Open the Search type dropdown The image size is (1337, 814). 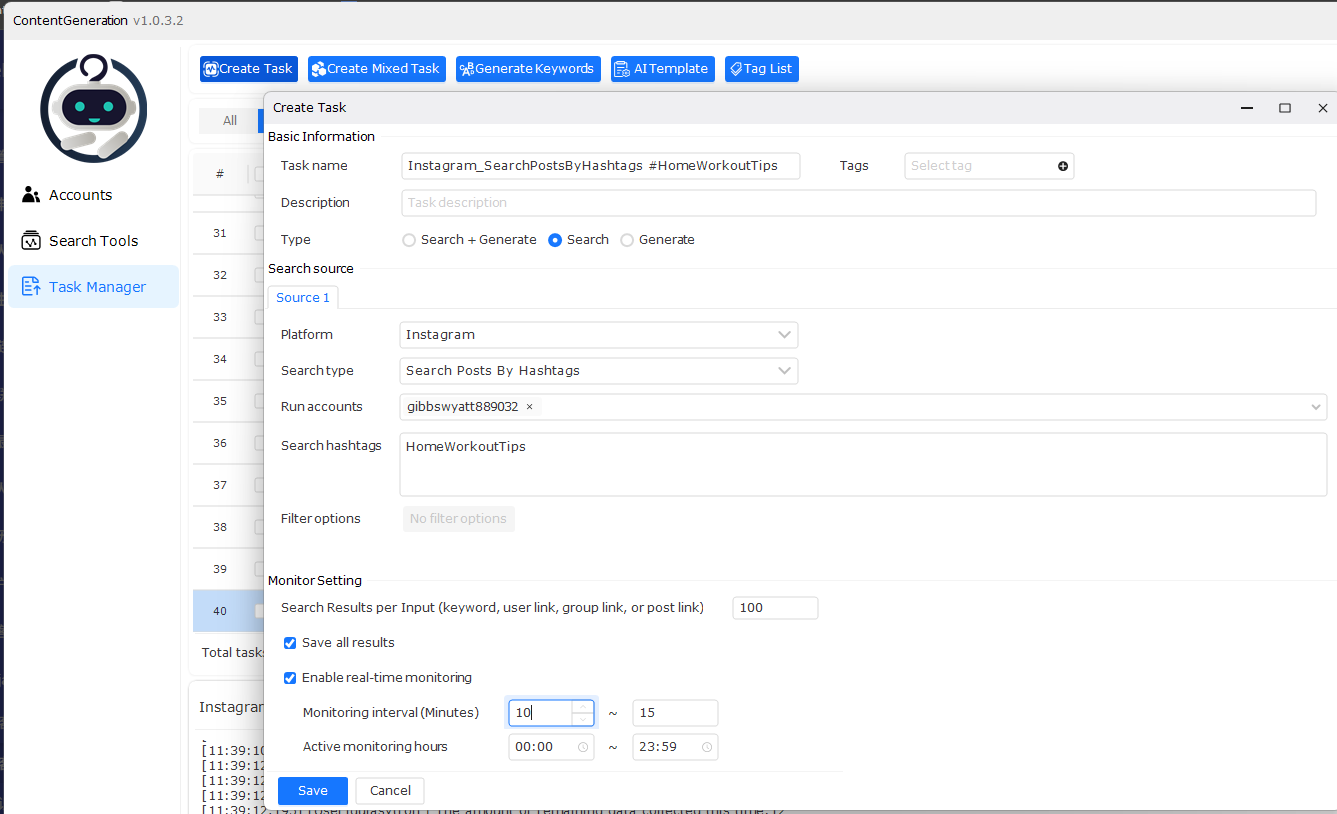(x=784, y=371)
